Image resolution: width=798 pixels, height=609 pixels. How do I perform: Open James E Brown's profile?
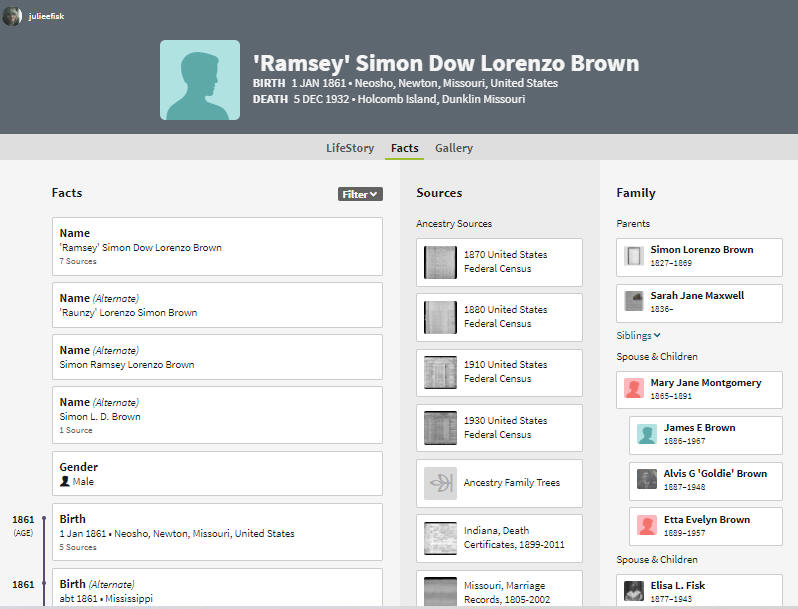click(x=706, y=435)
